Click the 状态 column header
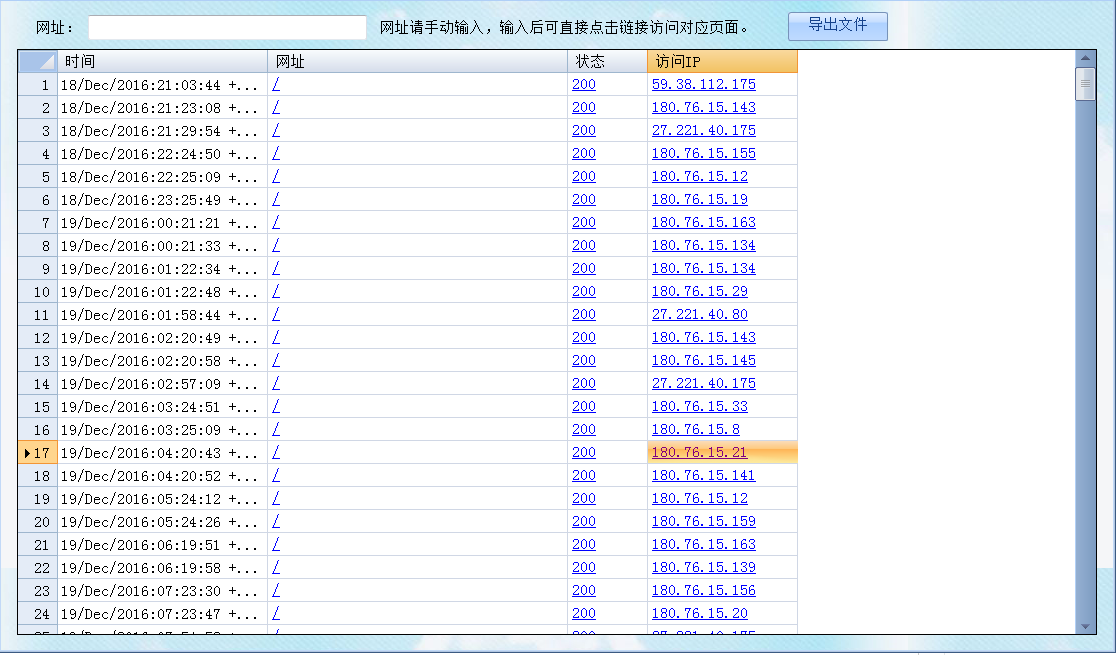The height and width of the screenshot is (655, 1116). click(607, 62)
